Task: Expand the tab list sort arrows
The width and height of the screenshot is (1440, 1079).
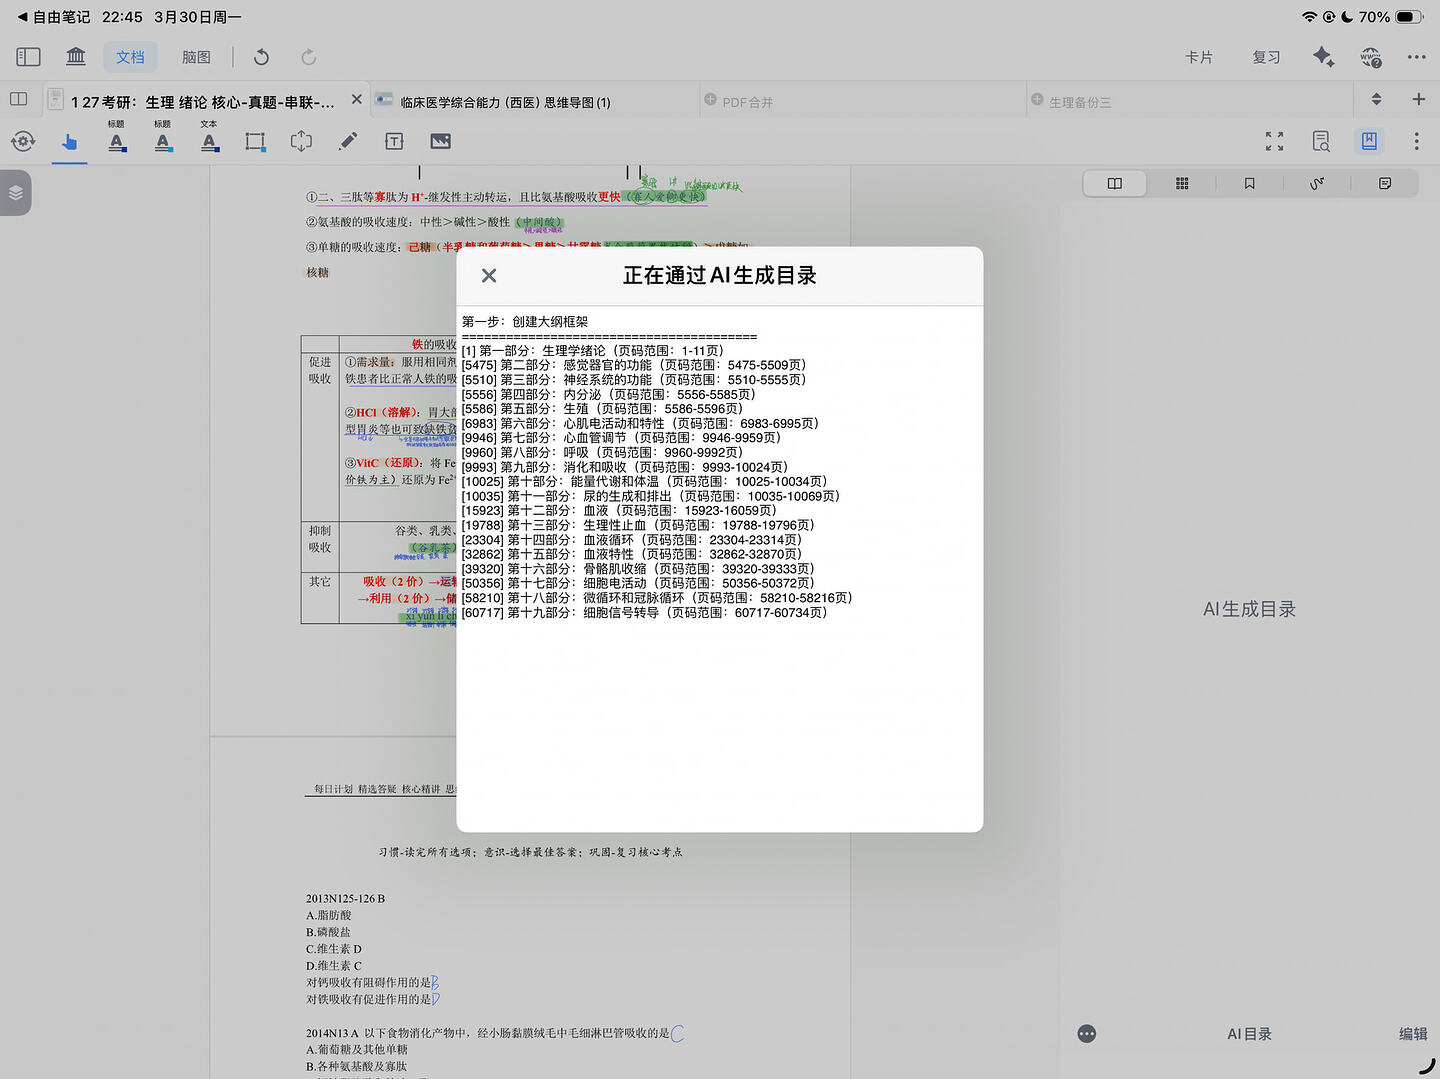Action: (1376, 99)
